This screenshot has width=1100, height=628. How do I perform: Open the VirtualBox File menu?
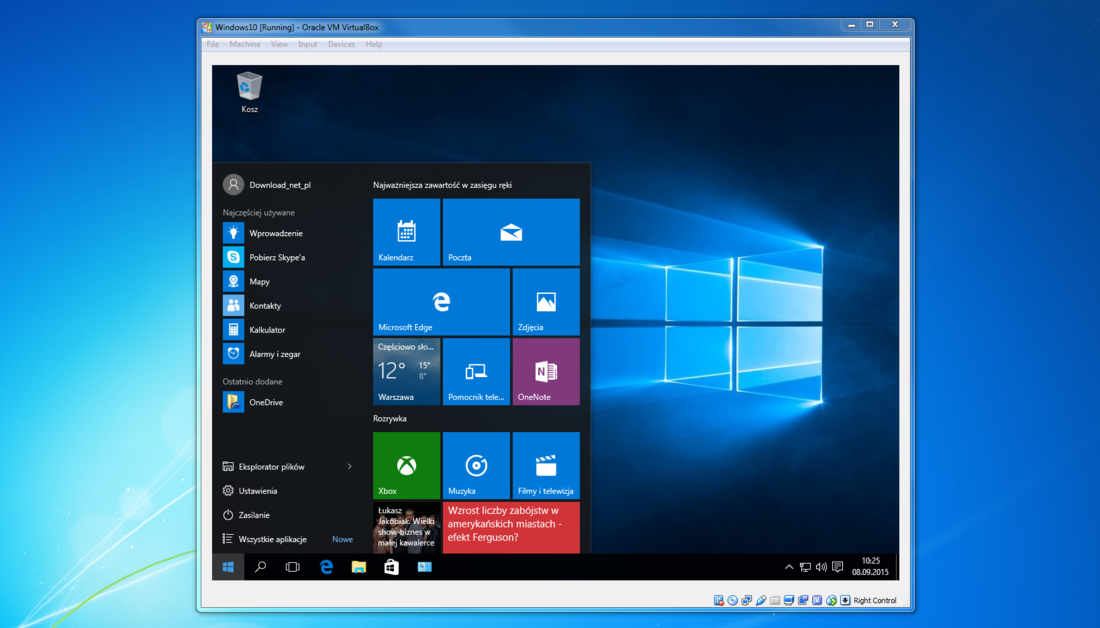(213, 44)
